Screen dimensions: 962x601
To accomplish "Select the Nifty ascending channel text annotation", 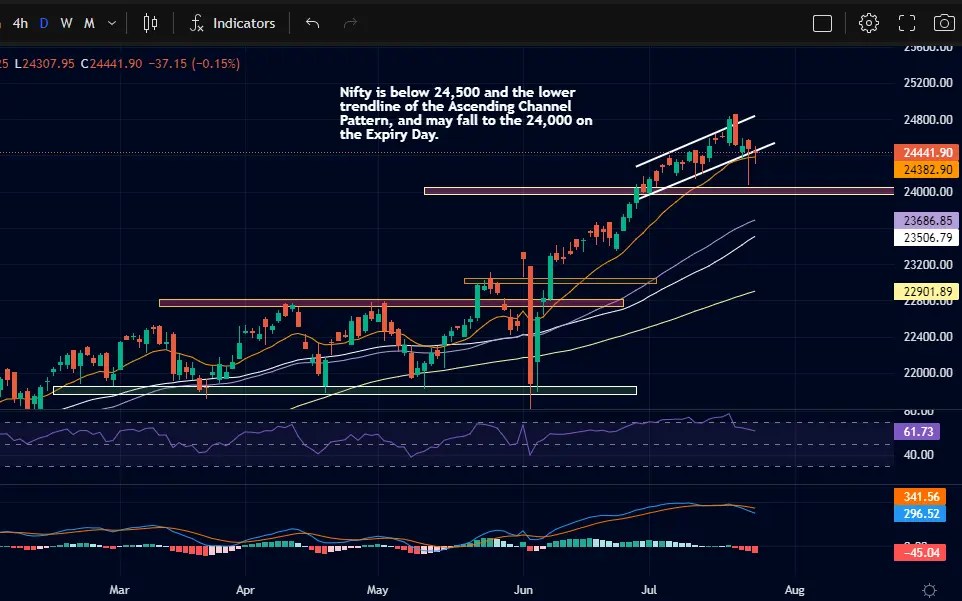I will click(466, 113).
